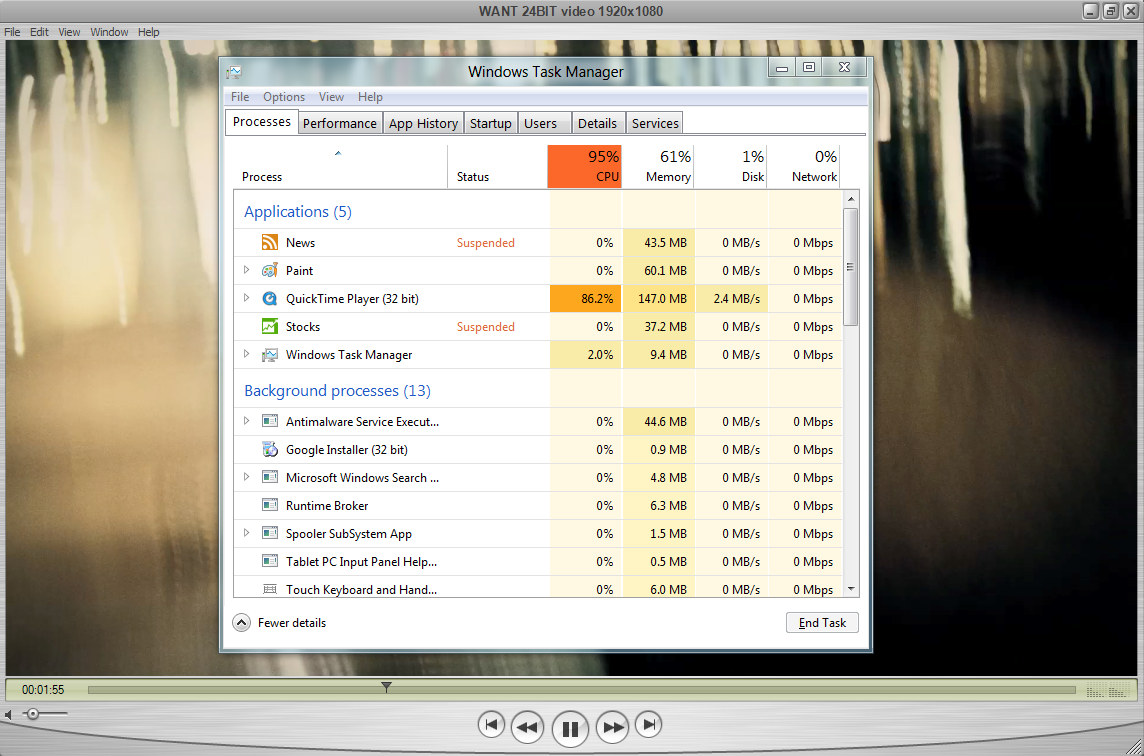The height and width of the screenshot is (756, 1144).
Task: Skip to beginning in QuickTime
Action: 492,725
